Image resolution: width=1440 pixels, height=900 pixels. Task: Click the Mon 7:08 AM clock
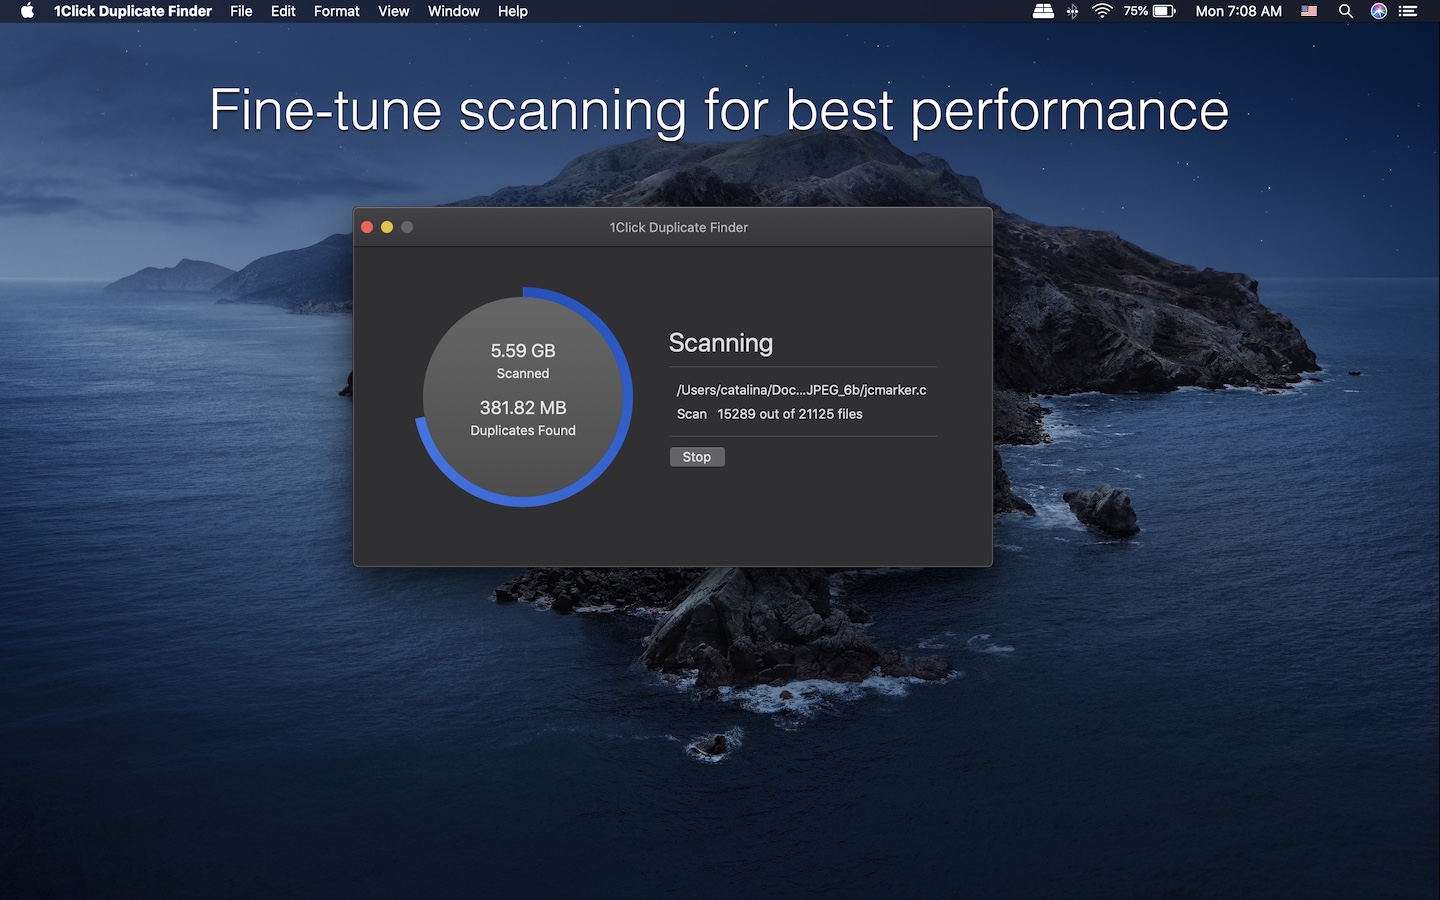pos(1238,11)
